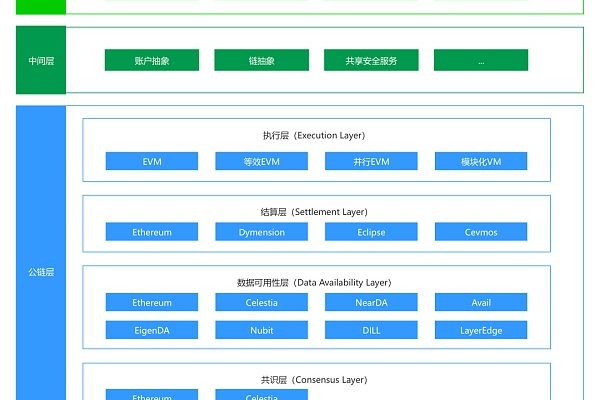
Task: Click Celestia in the Data Availability Layer
Action: tap(261, 302)
